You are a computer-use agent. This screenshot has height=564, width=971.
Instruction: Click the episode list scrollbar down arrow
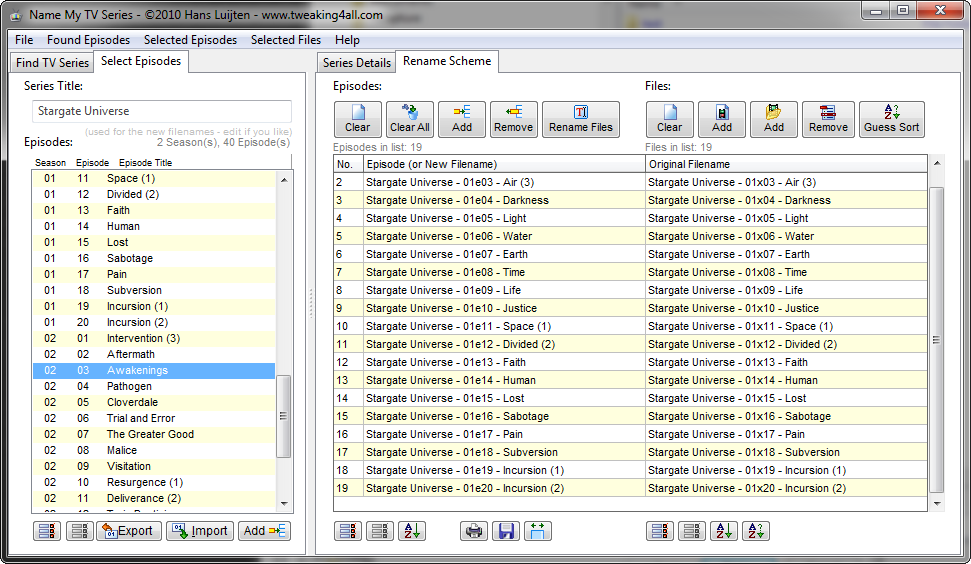click(284, 503)
